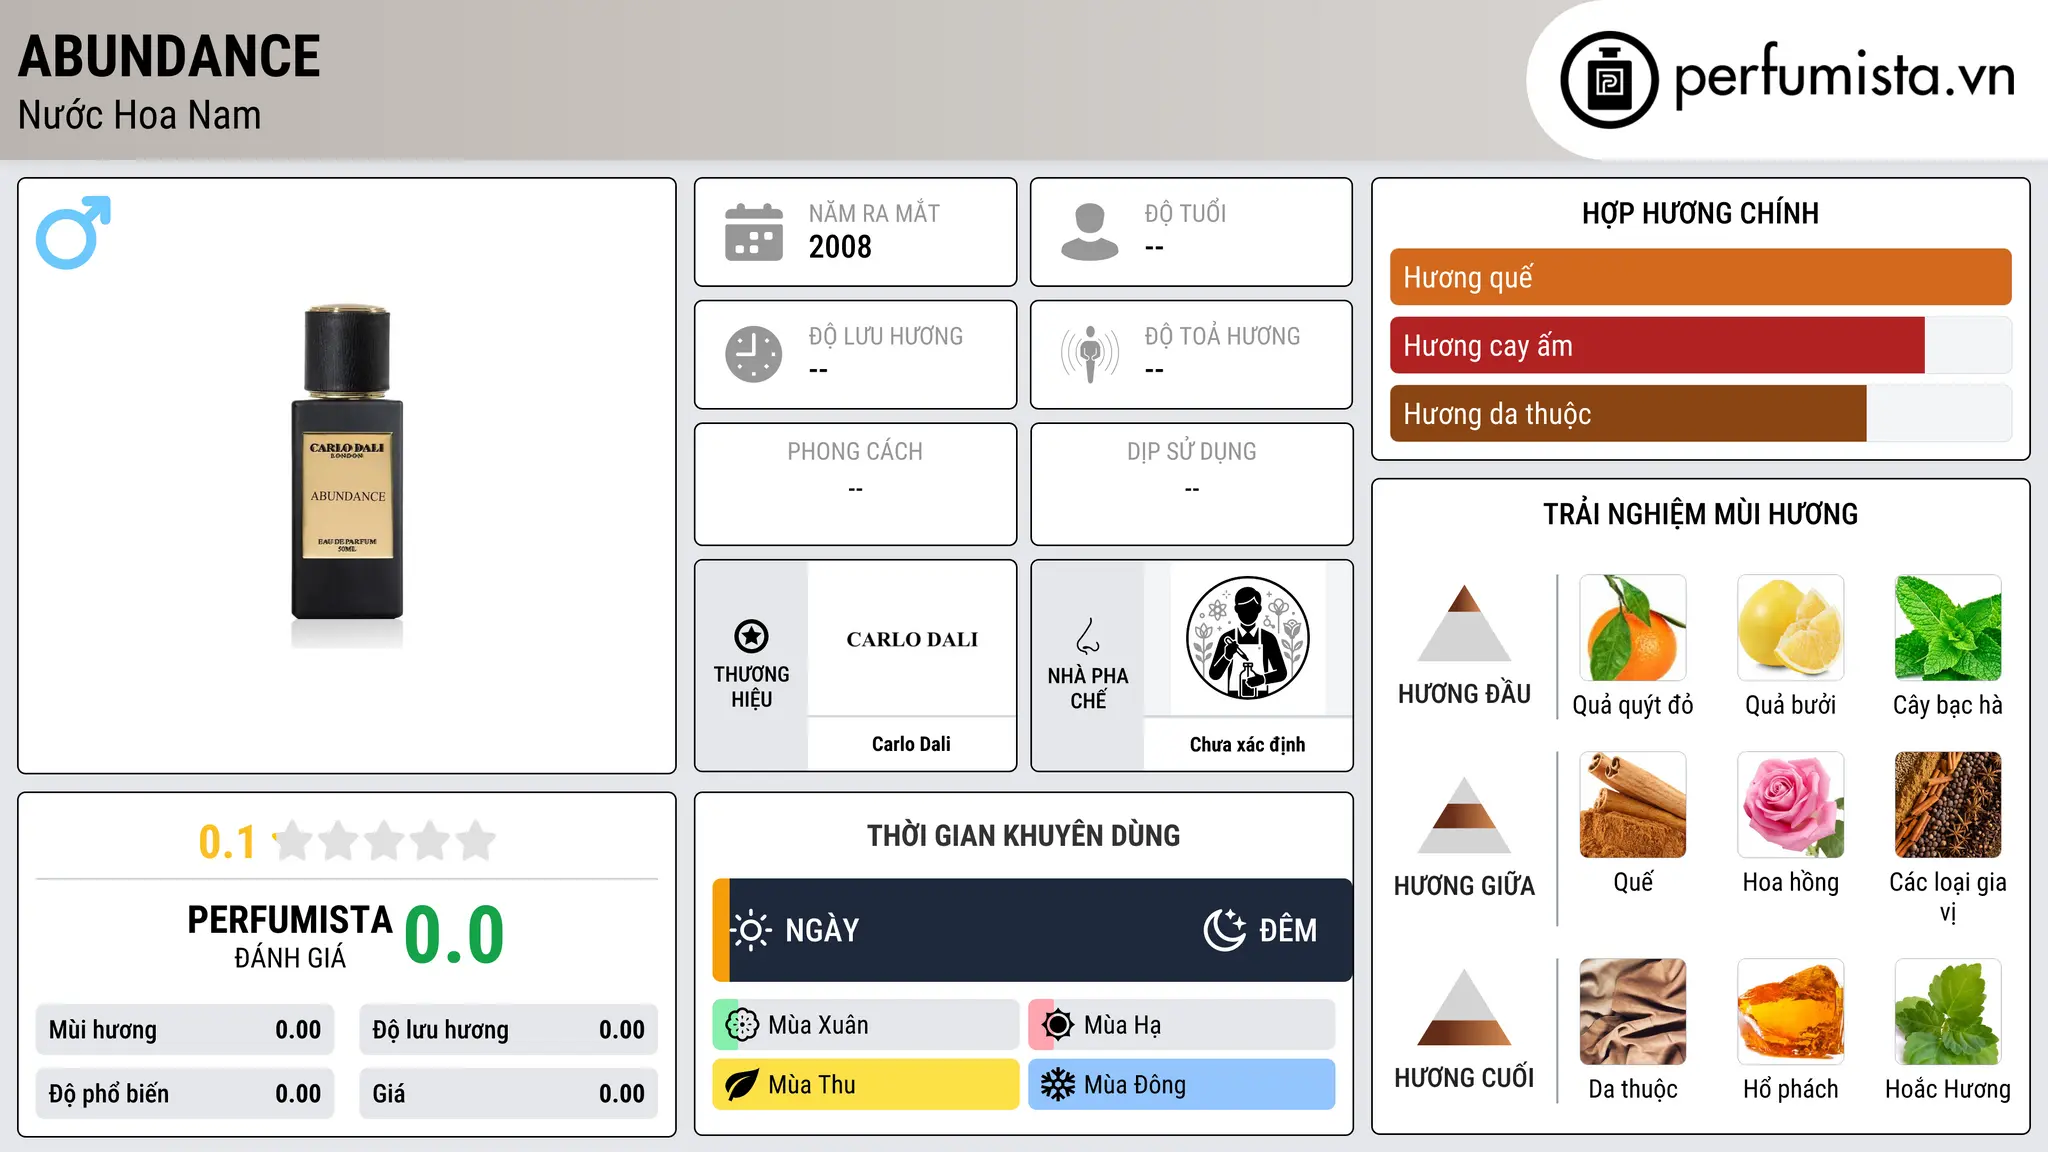Image resolution: width=2048 pixels, height=1152 pixels.
Task: Click the Độ phổ biến 0.00 score row
Action: point(185,1094)
